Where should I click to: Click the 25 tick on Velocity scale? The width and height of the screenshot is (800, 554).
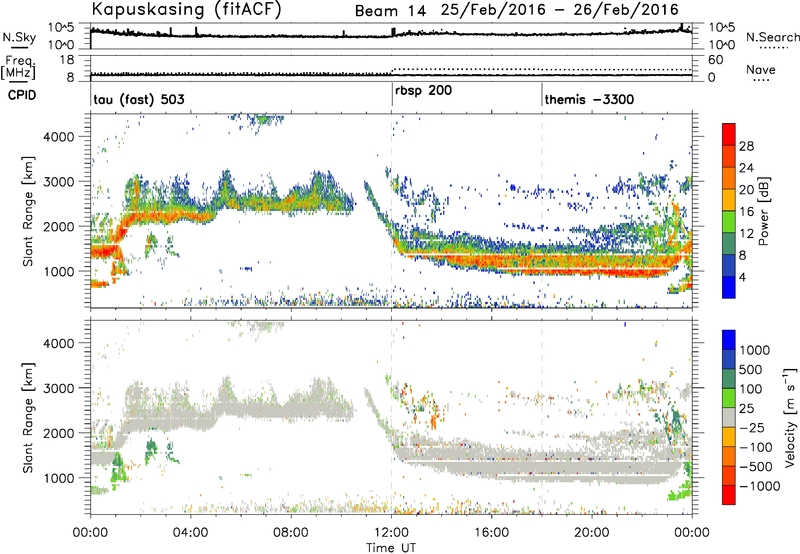pos(747,408)
